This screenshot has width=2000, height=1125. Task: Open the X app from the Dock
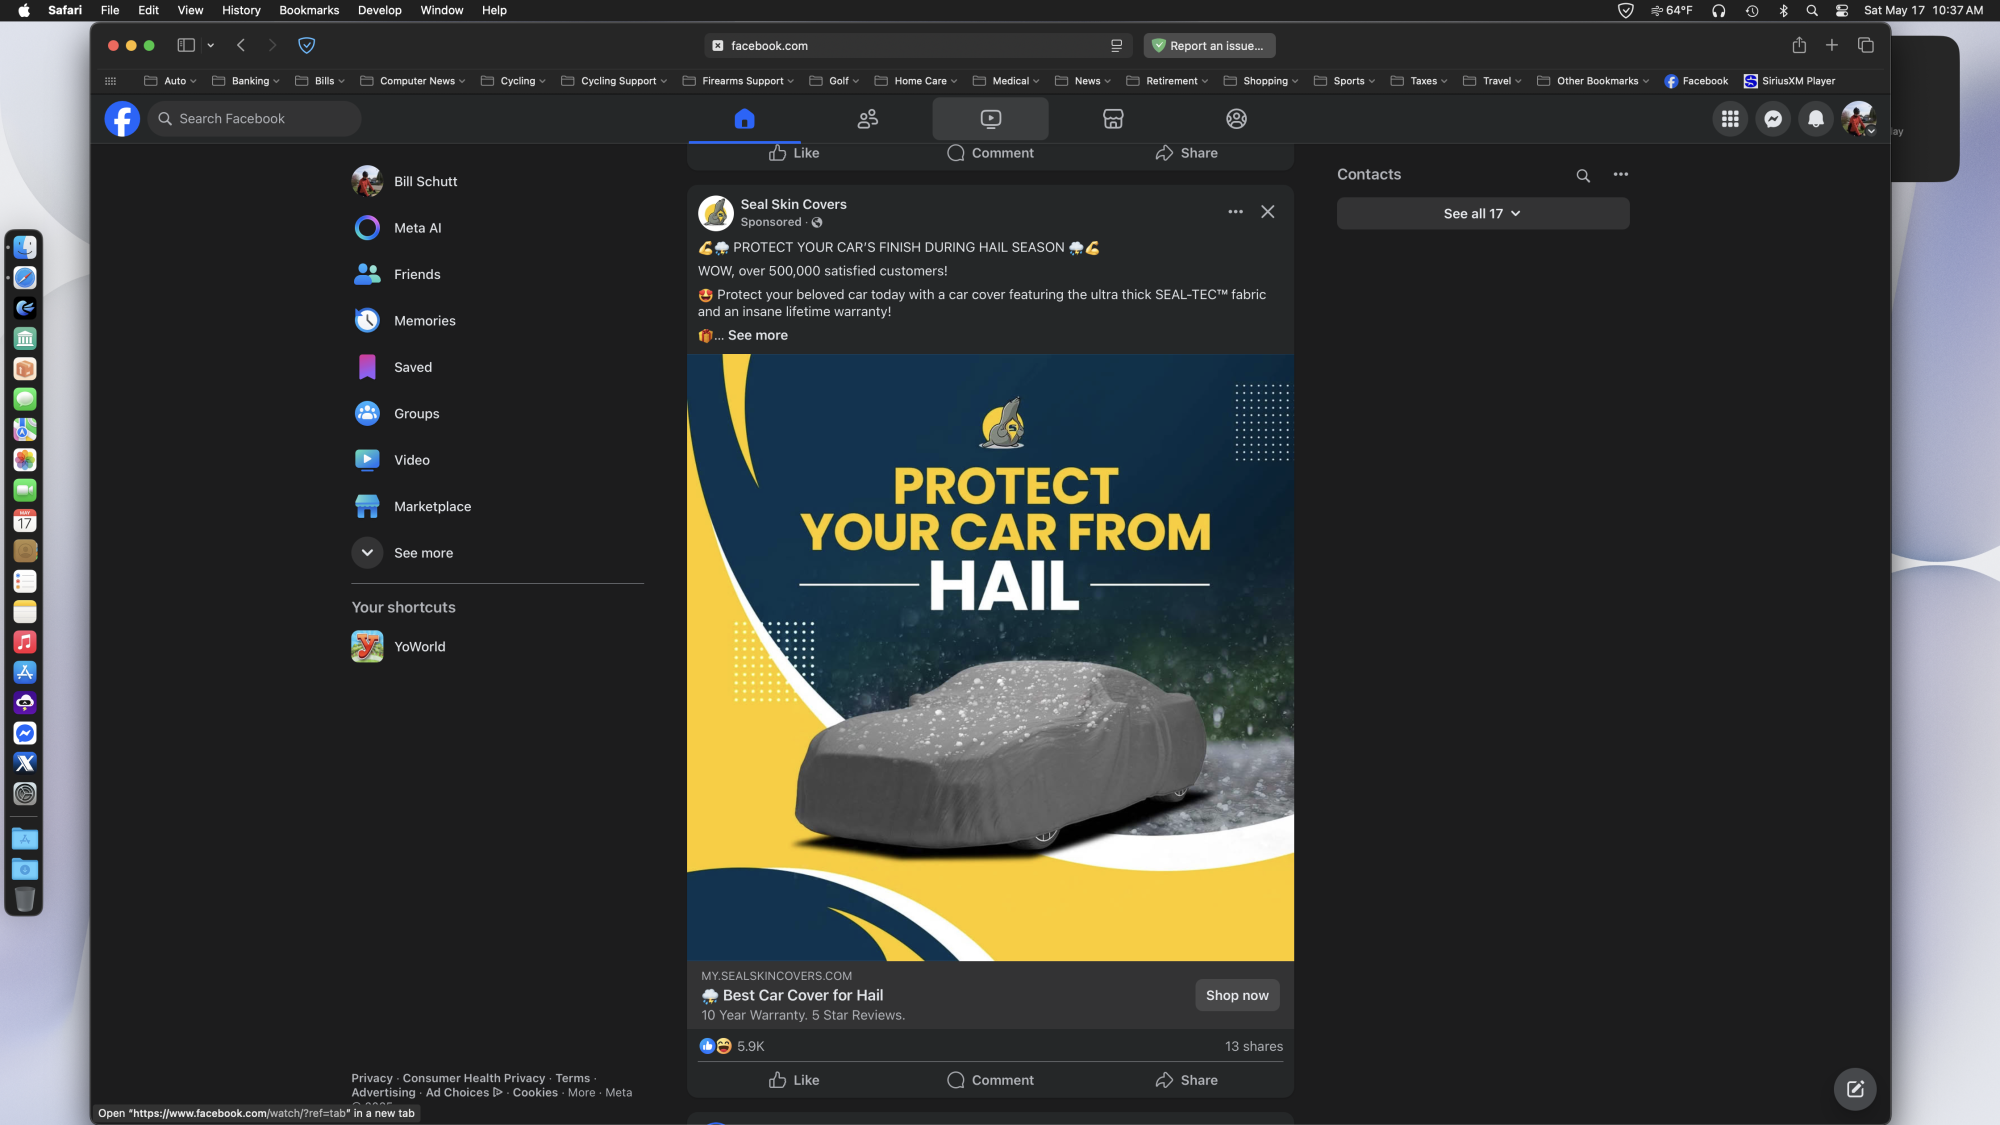(25, 763)
